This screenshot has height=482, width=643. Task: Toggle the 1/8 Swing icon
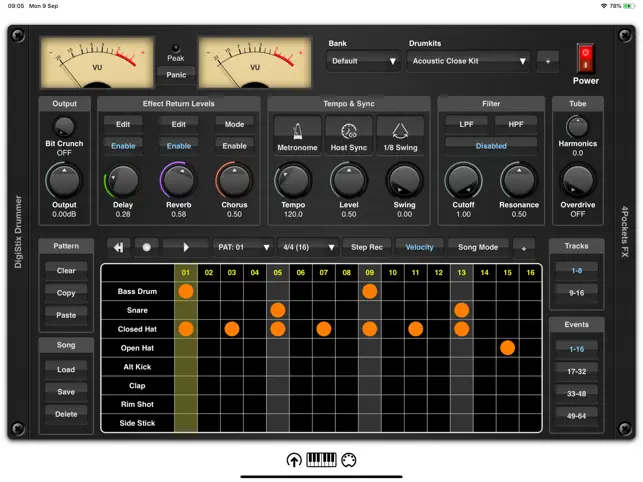(400, 135)
